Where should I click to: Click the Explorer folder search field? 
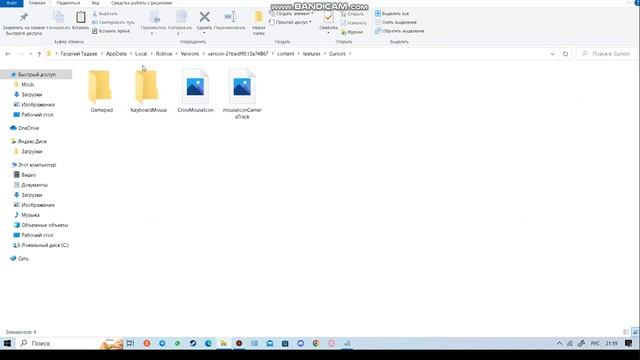(607, 54)
